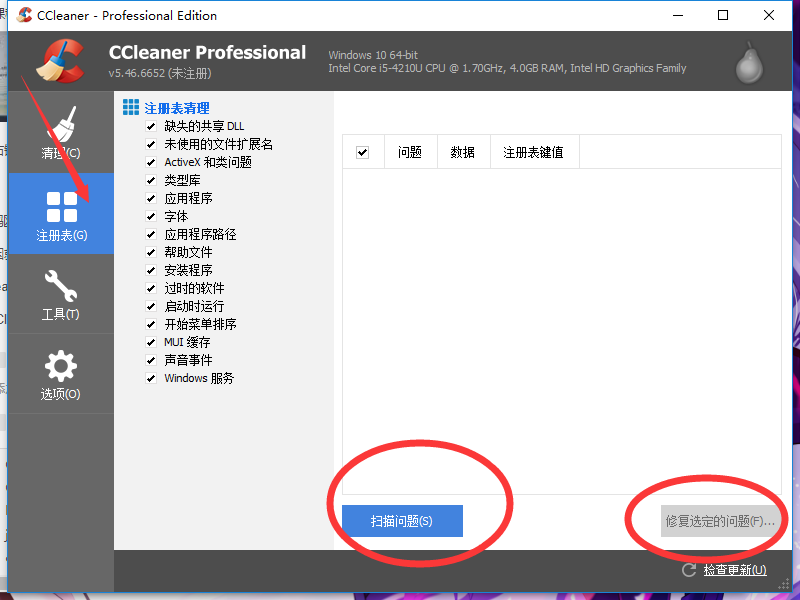
Task: Uncheck 未使用的文件扩展名 checkbox
Action: coord(151,144)
